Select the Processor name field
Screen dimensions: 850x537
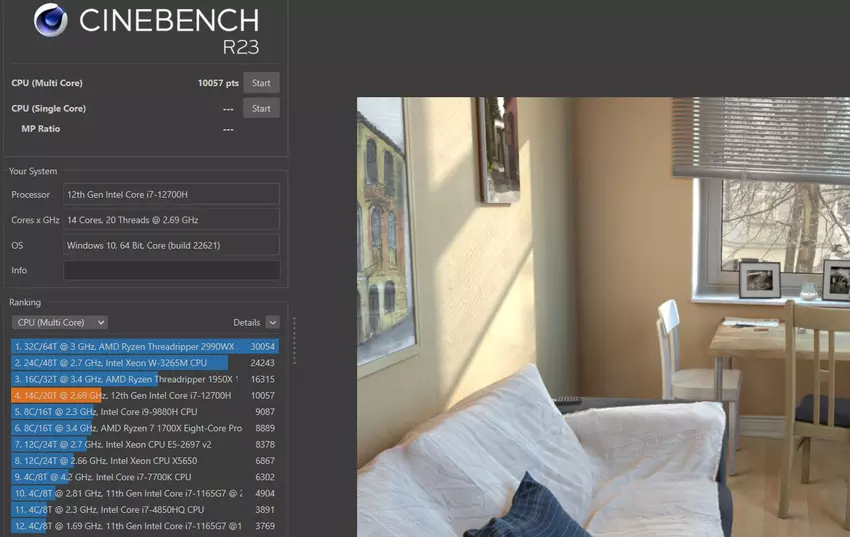pos(171,194)
